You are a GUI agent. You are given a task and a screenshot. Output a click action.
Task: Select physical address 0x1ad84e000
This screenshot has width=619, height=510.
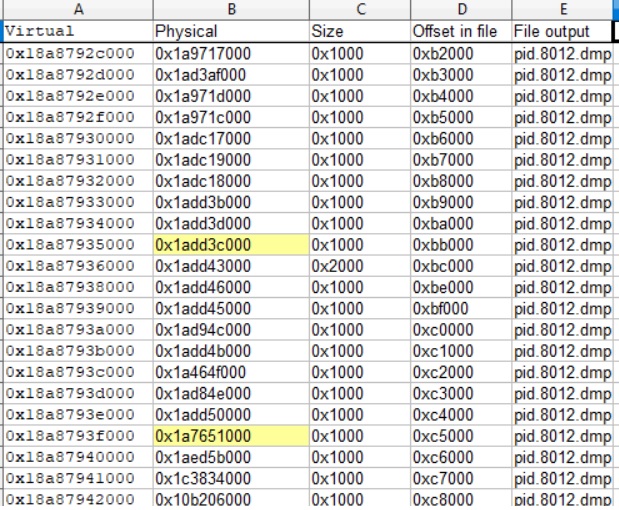coord(231,394)
